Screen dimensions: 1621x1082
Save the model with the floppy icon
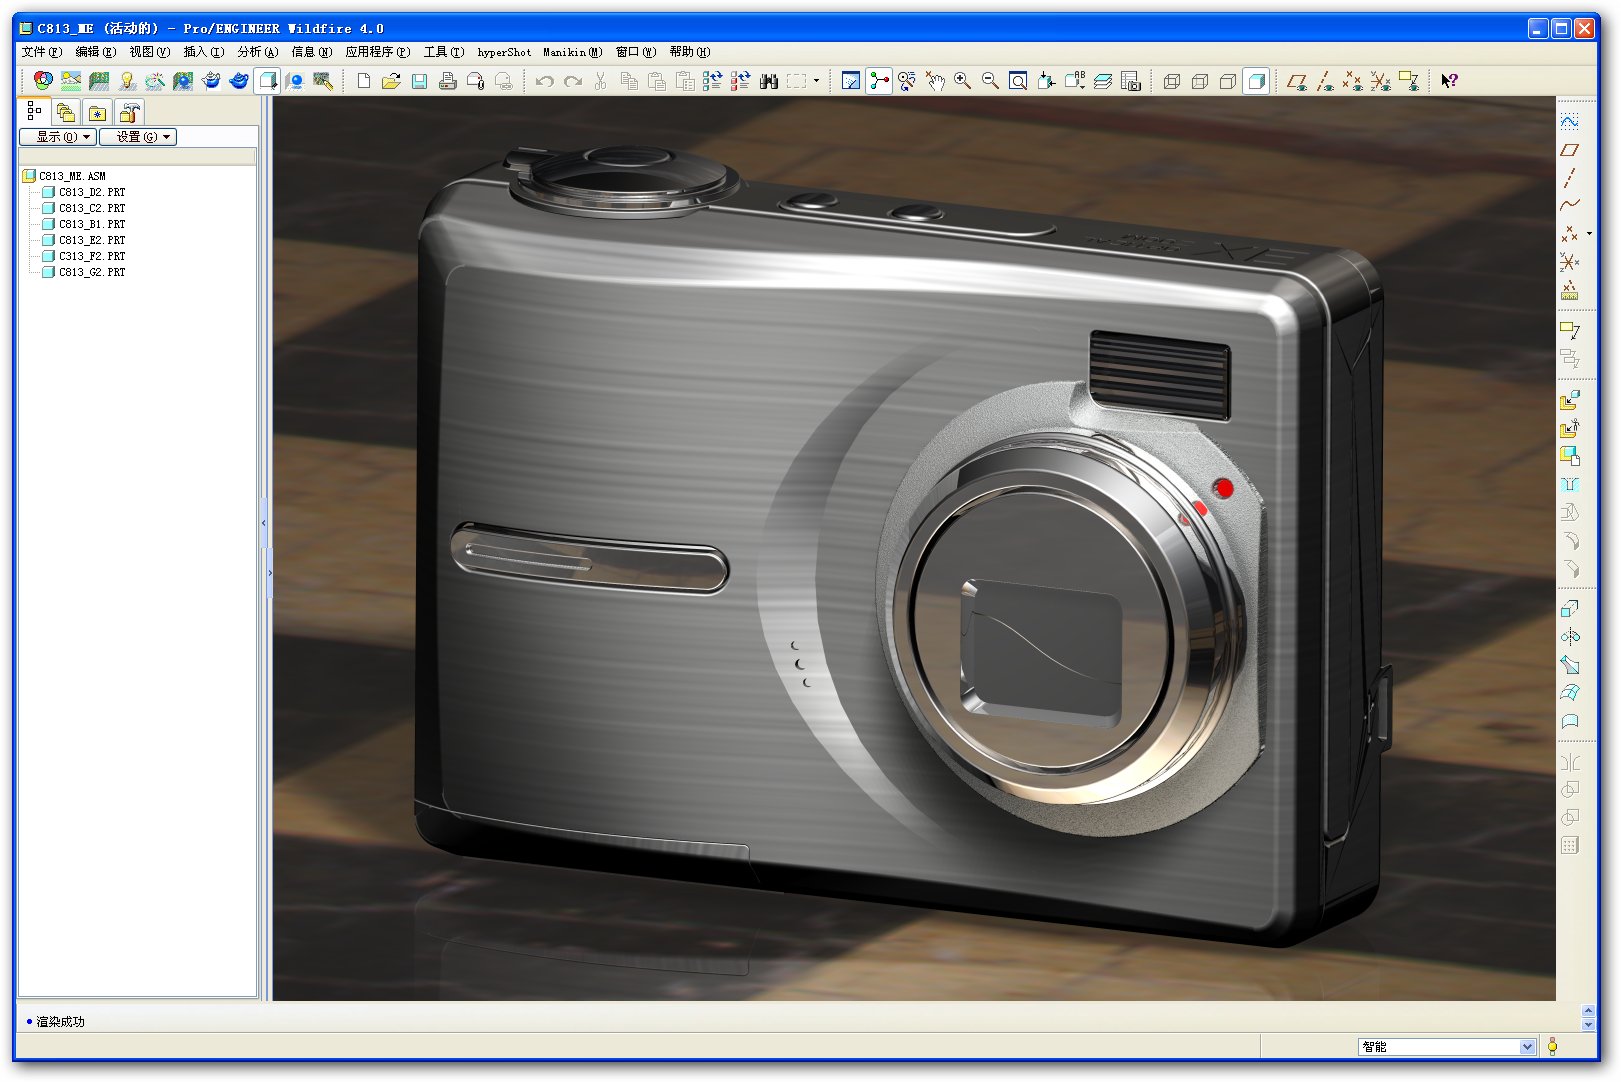pos(420,81)
